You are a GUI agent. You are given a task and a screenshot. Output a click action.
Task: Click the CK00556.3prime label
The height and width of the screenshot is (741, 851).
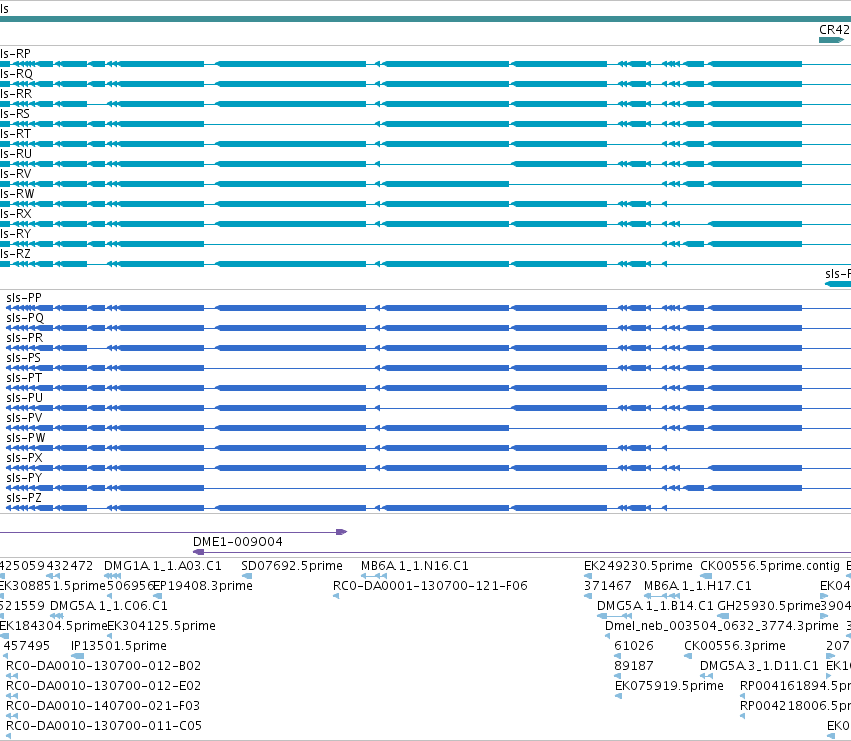pos(735,646)
